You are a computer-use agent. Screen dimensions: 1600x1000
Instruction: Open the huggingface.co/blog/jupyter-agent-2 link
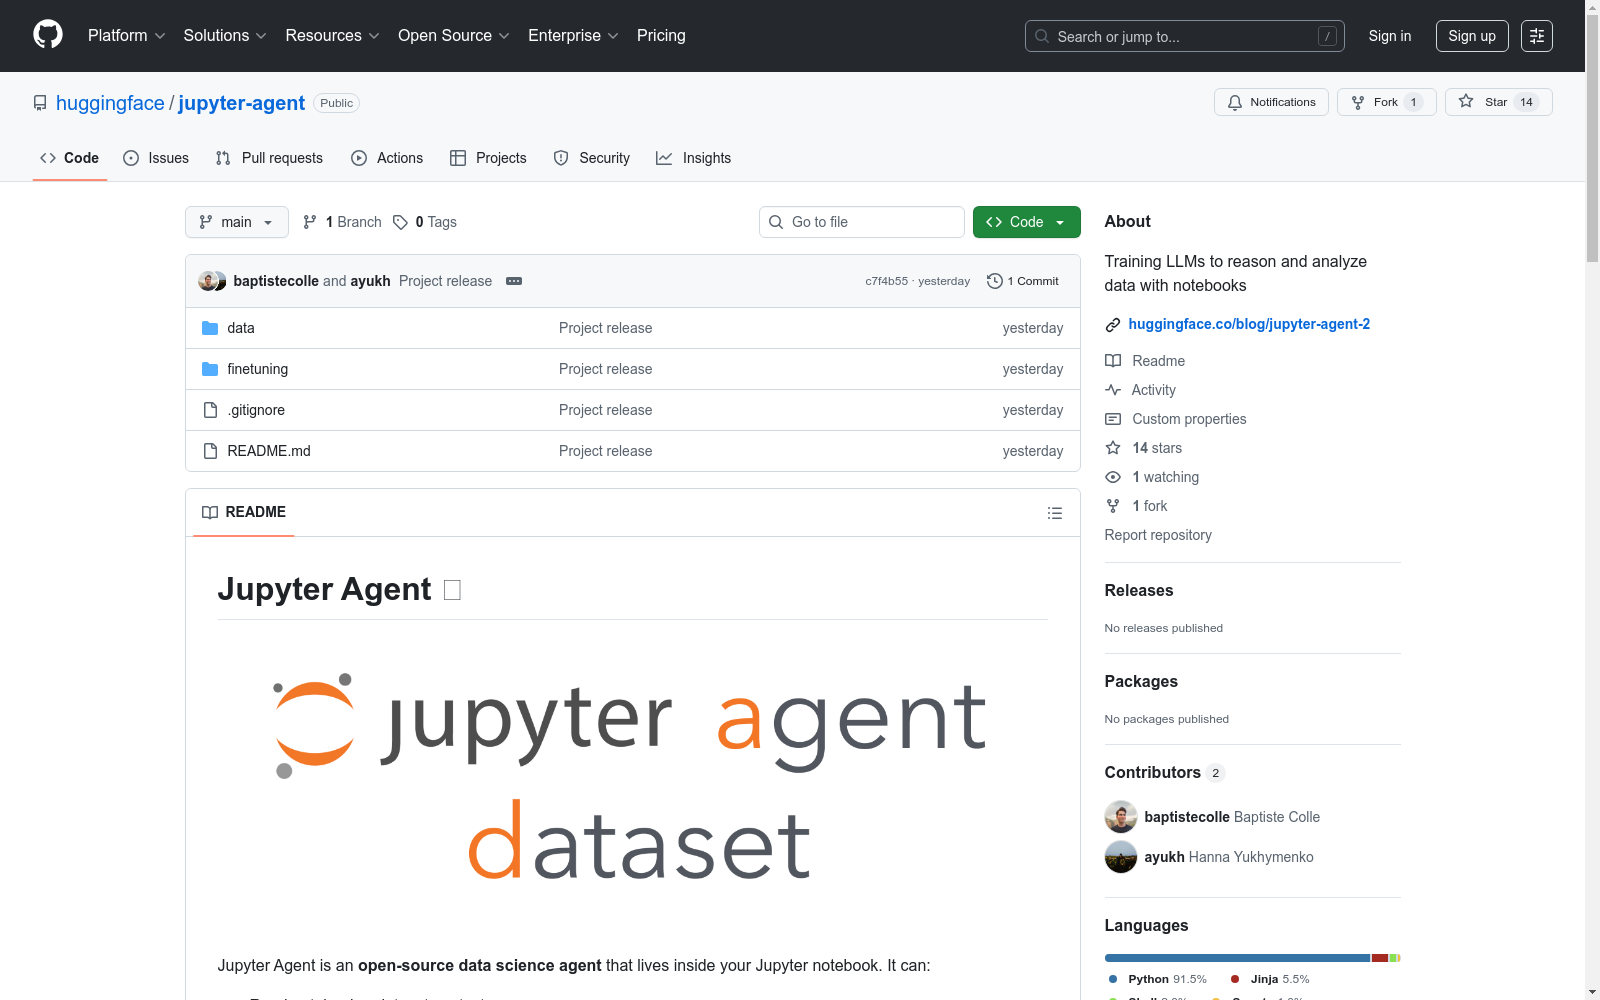[1249, 324]
